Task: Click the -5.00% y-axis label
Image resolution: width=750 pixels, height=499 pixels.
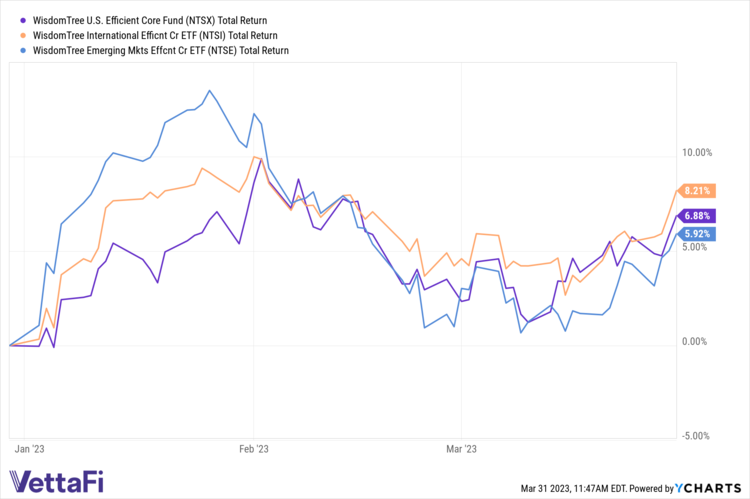Action: click(x=696, y=436)
